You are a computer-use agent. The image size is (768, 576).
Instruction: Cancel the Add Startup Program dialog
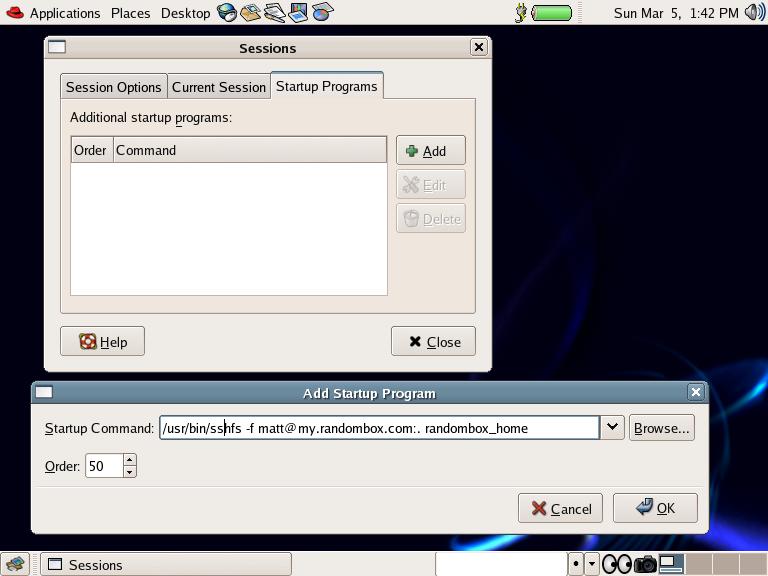point(560,508)
